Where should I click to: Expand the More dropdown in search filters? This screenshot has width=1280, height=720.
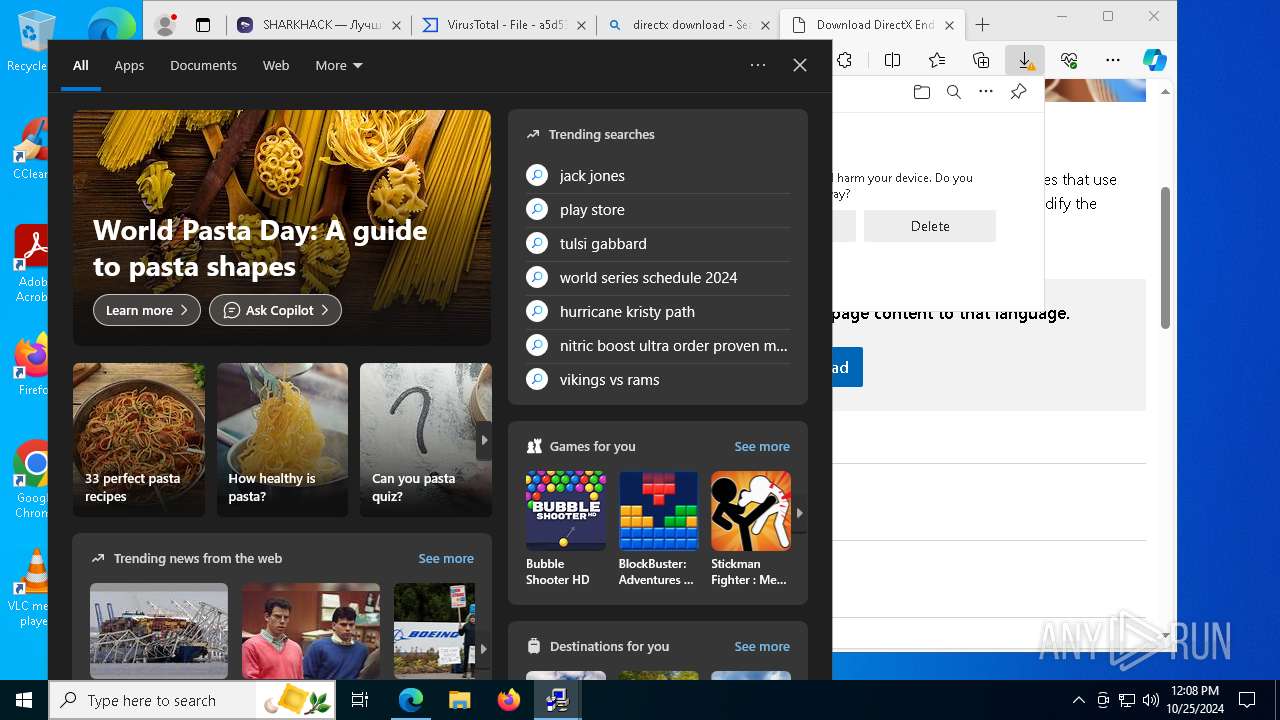click(339, 65)
